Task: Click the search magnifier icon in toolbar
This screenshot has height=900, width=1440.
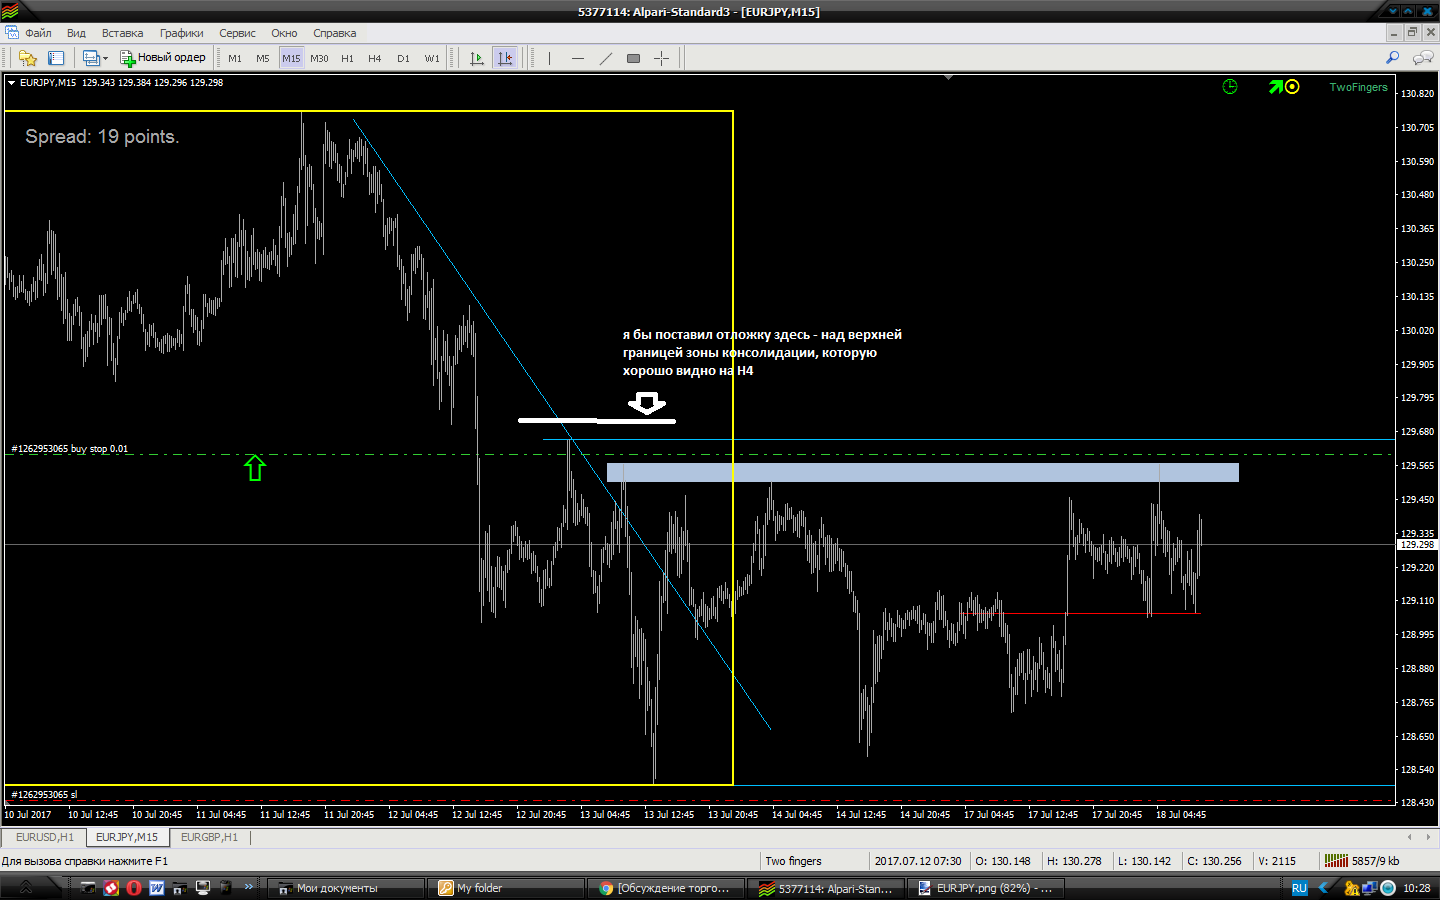Action: (1393, 58)
